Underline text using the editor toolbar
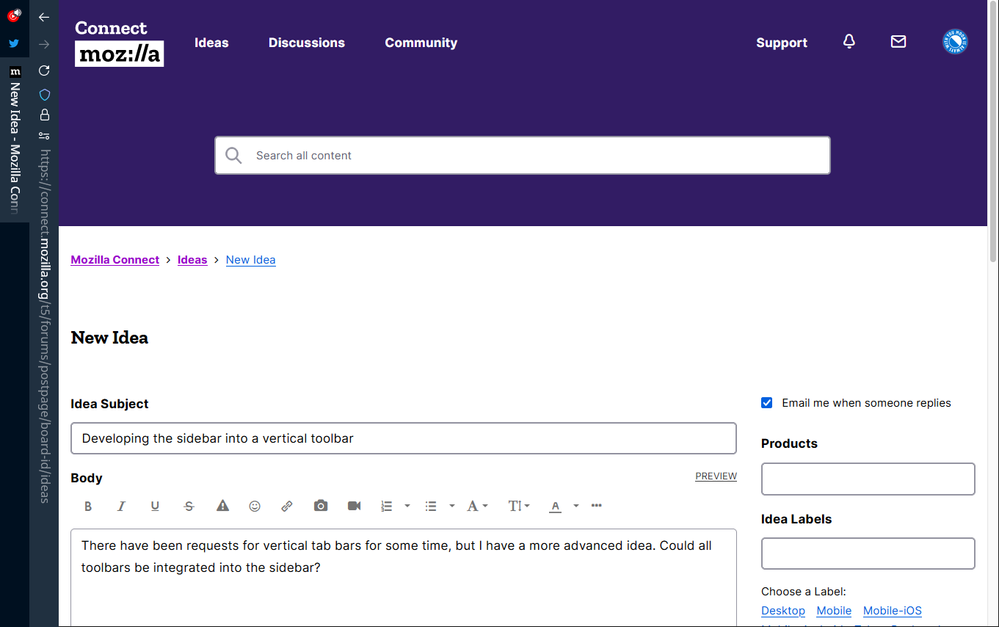Image resolution: width=999 pixels, height=627 pixels. click(x=155, y=506)
